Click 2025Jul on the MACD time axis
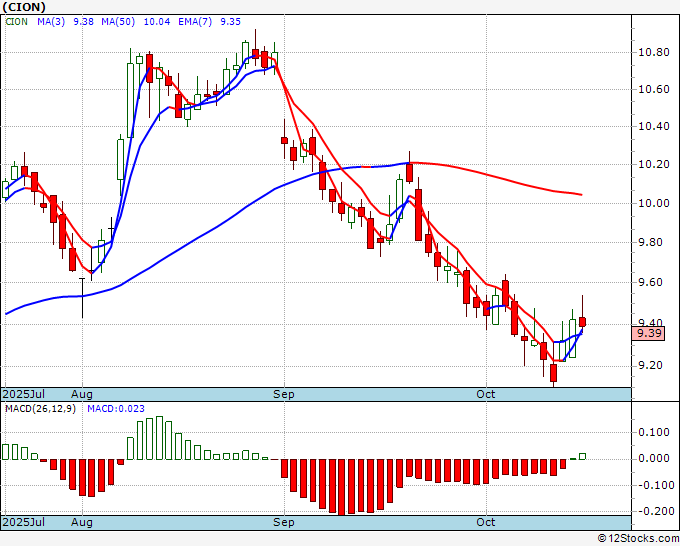Screen dimensions: 680x546 tap(23, 522)
